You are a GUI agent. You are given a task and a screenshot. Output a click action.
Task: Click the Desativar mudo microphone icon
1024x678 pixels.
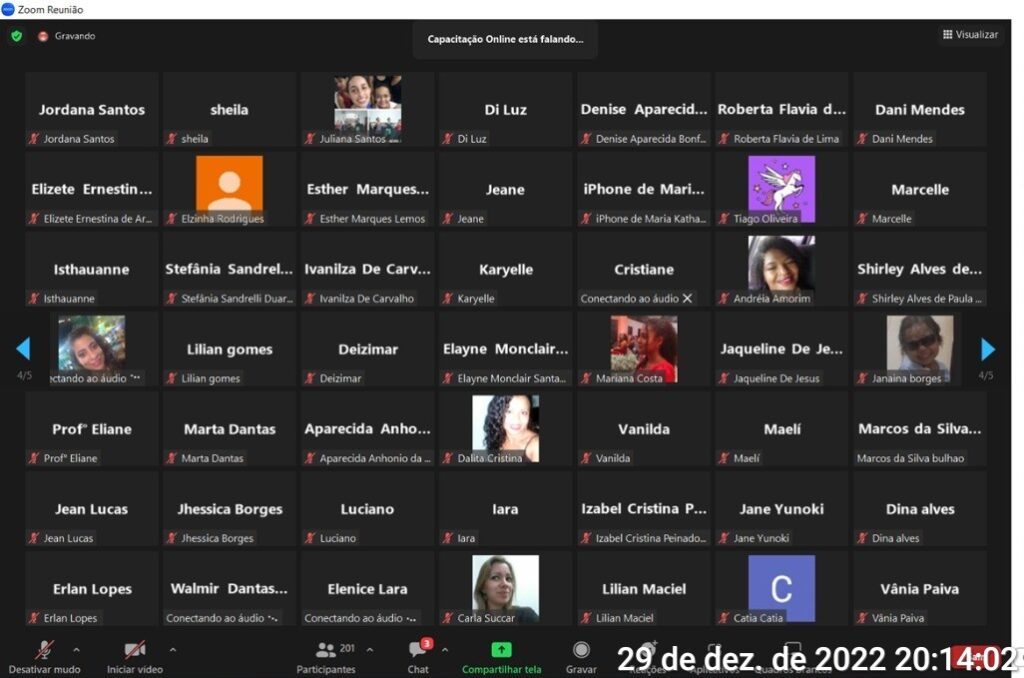click(x=44, y=650)
